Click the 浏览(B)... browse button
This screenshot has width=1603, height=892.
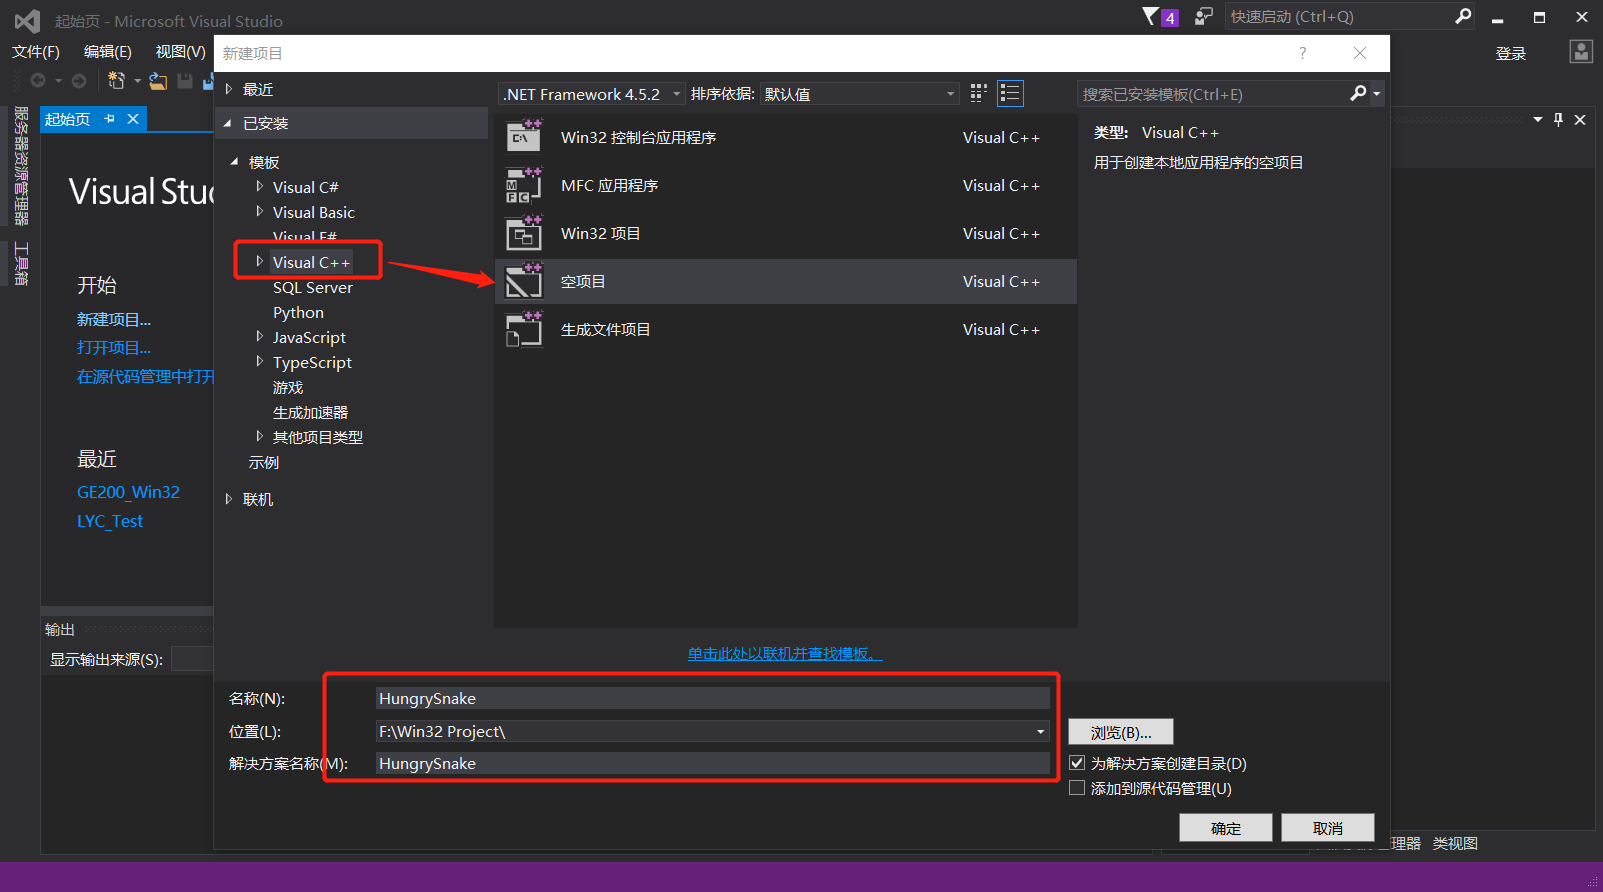click(x=1121, y=732)
